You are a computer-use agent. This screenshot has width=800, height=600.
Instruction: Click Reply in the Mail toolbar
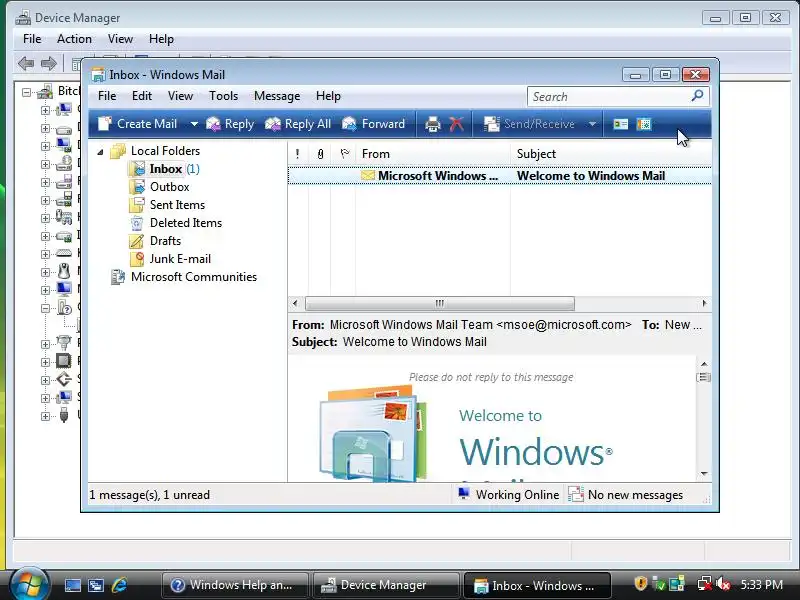tap(230, 124)
